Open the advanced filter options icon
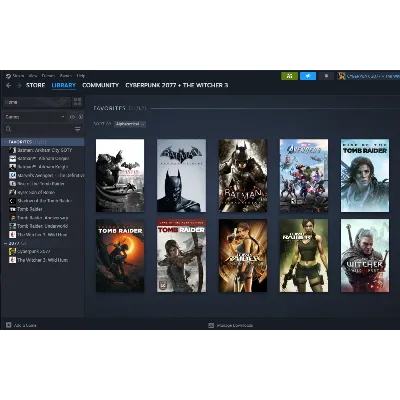The width and height of the screenshot is (400, 400). (78, 129)
